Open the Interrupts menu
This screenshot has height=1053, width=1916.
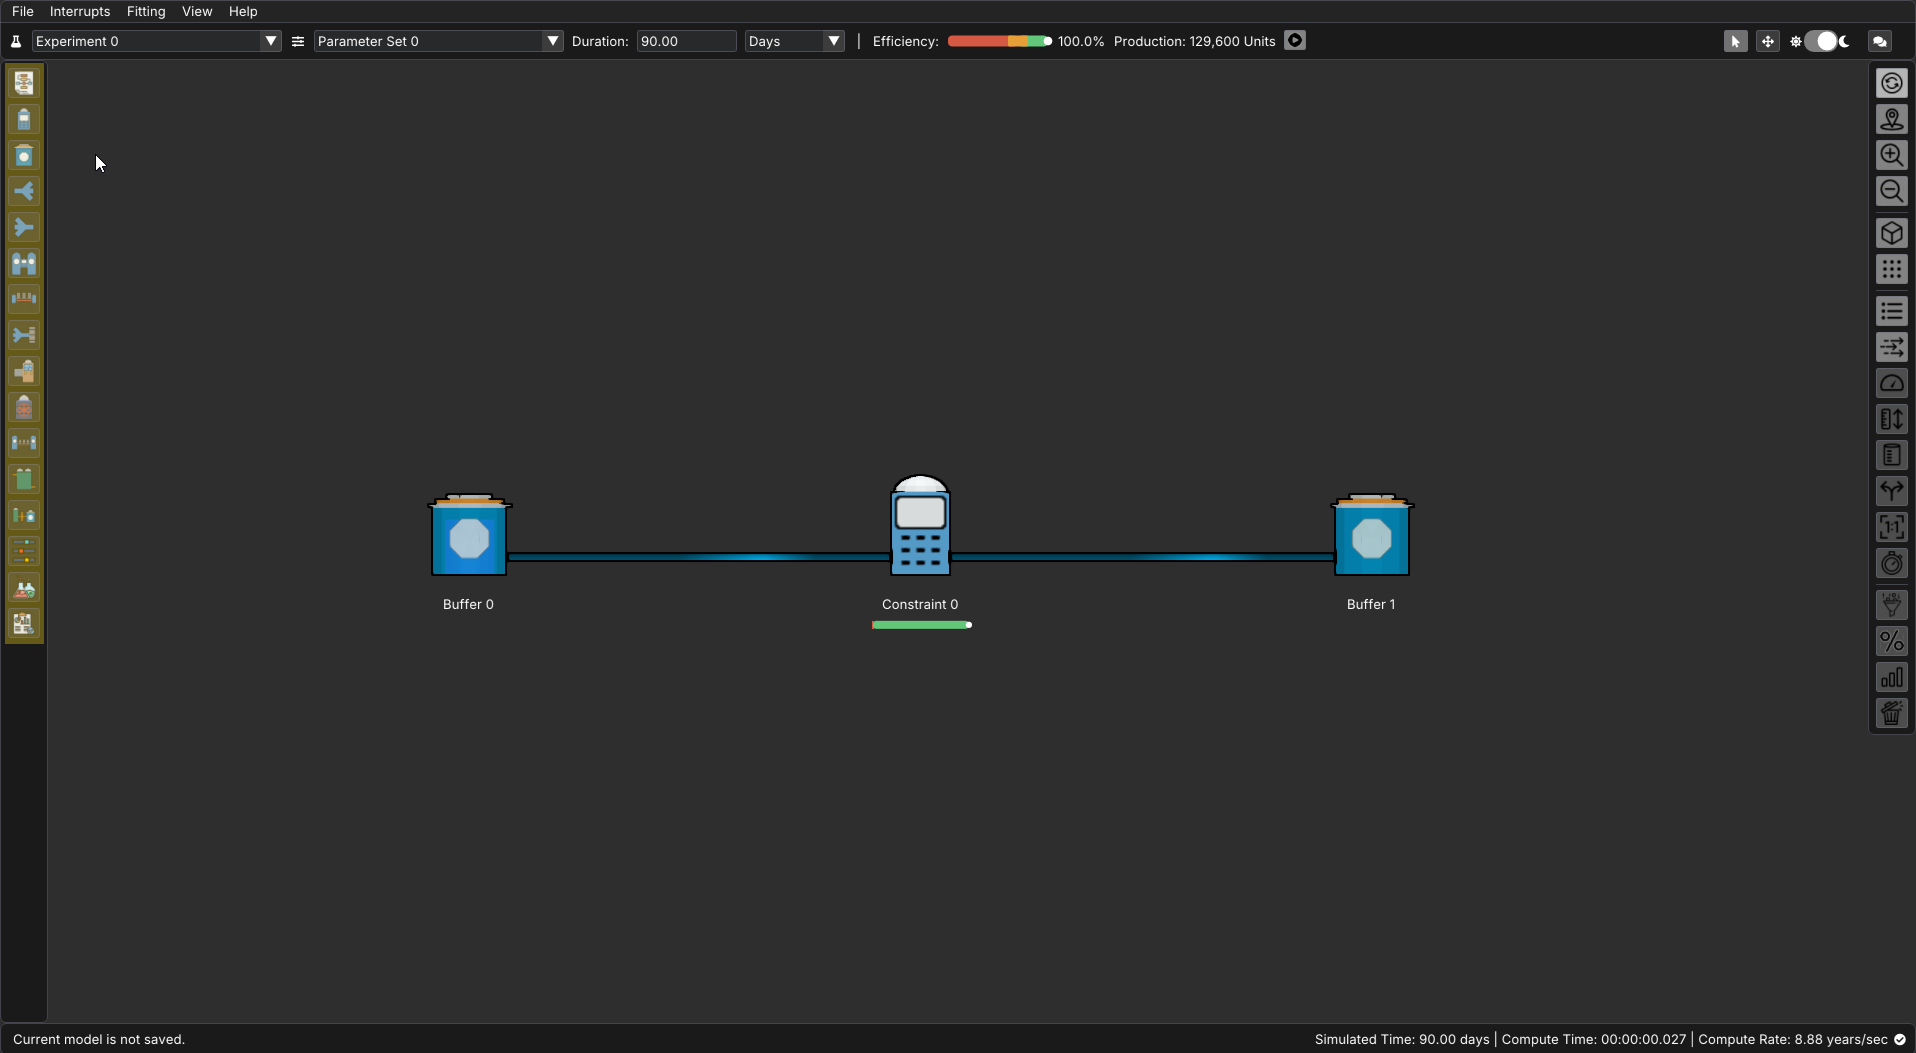(80, 11)
